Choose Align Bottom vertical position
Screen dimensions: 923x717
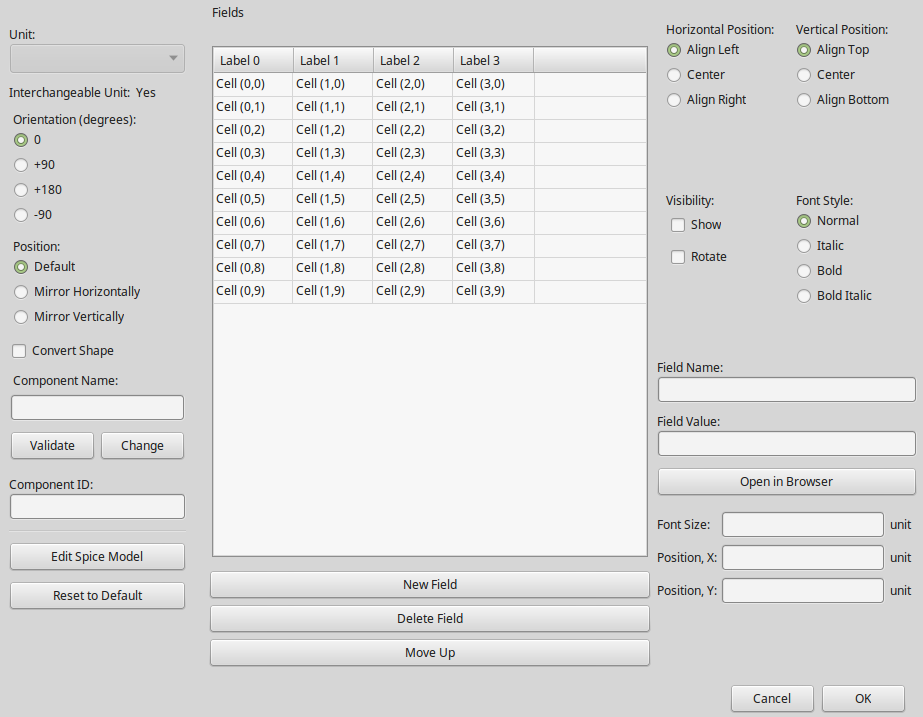tap(804, 100)
